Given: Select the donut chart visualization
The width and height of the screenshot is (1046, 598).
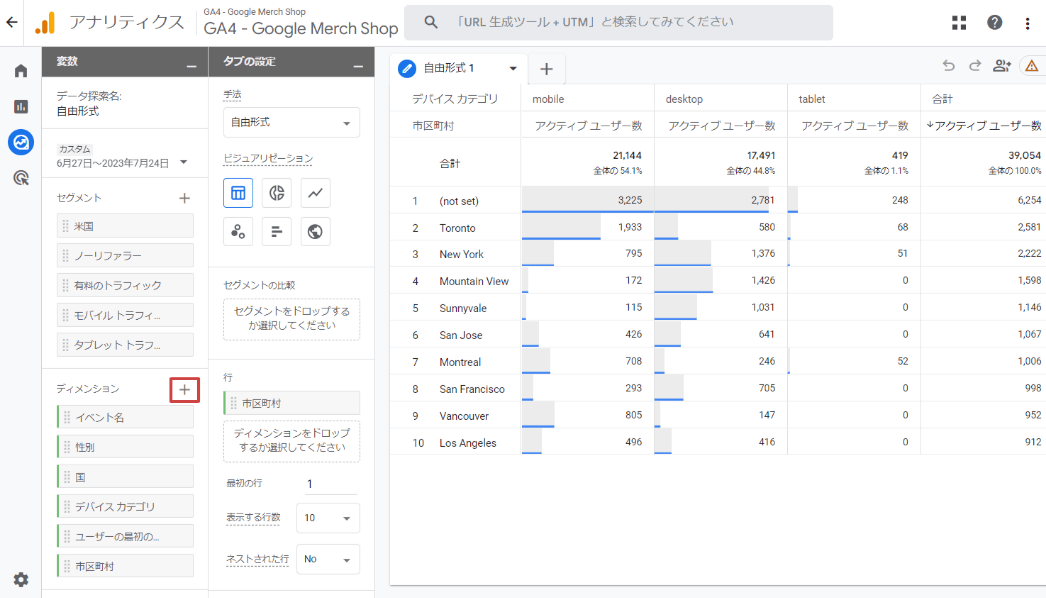Looking at the screenshot, I should point(277,193).
